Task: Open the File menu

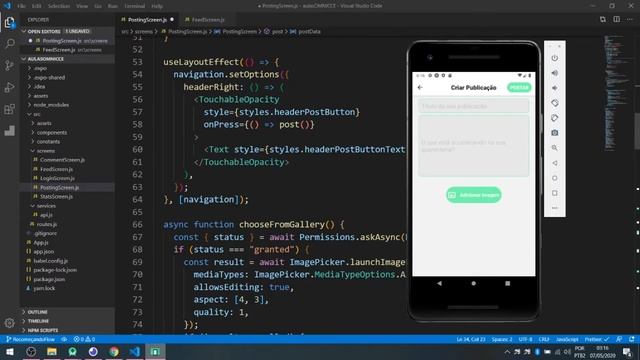Action: (22, 6)
